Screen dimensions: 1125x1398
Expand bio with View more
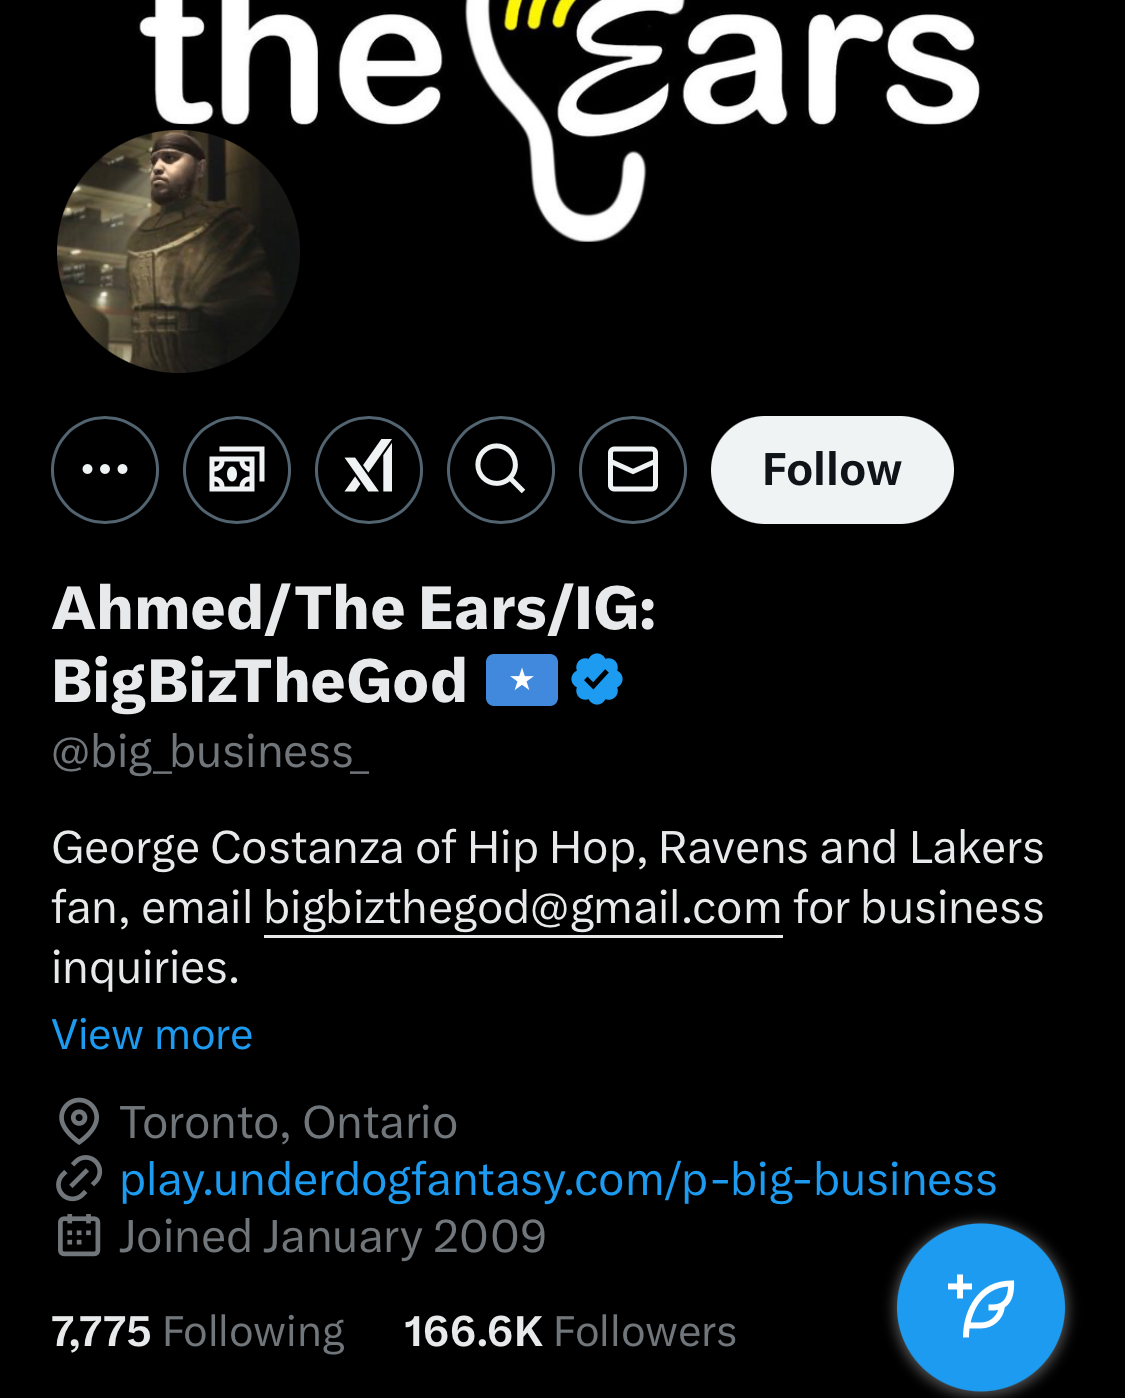[x=152, y=1035]
